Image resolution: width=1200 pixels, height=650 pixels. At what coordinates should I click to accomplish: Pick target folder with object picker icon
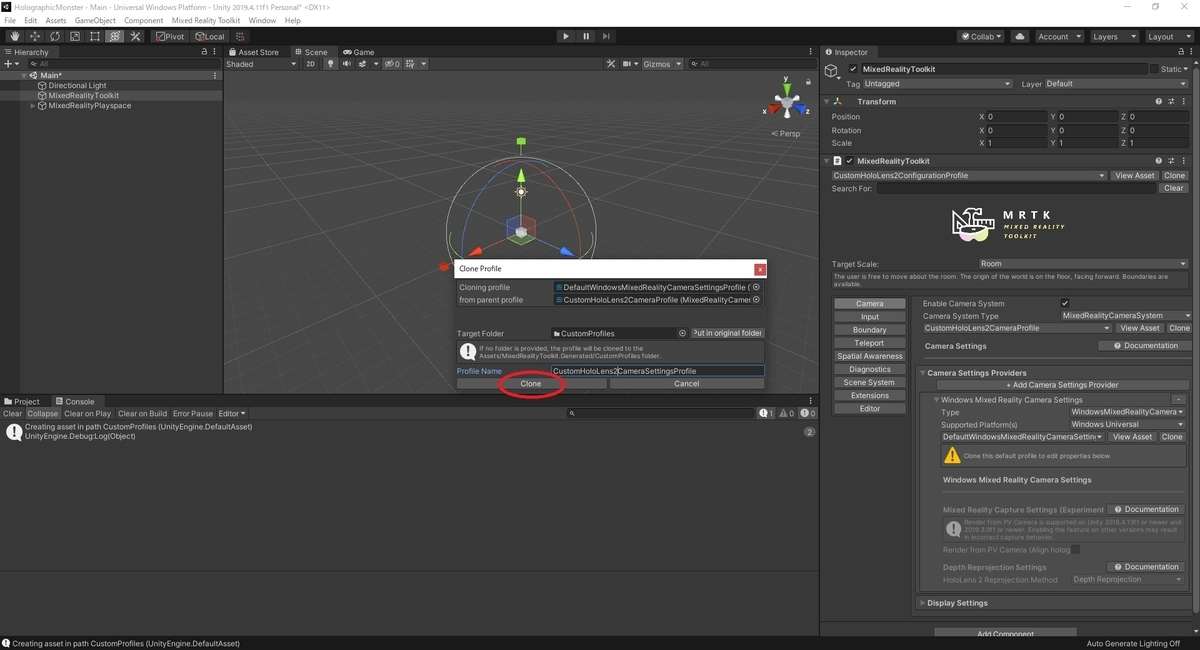[x=682, y=333]
